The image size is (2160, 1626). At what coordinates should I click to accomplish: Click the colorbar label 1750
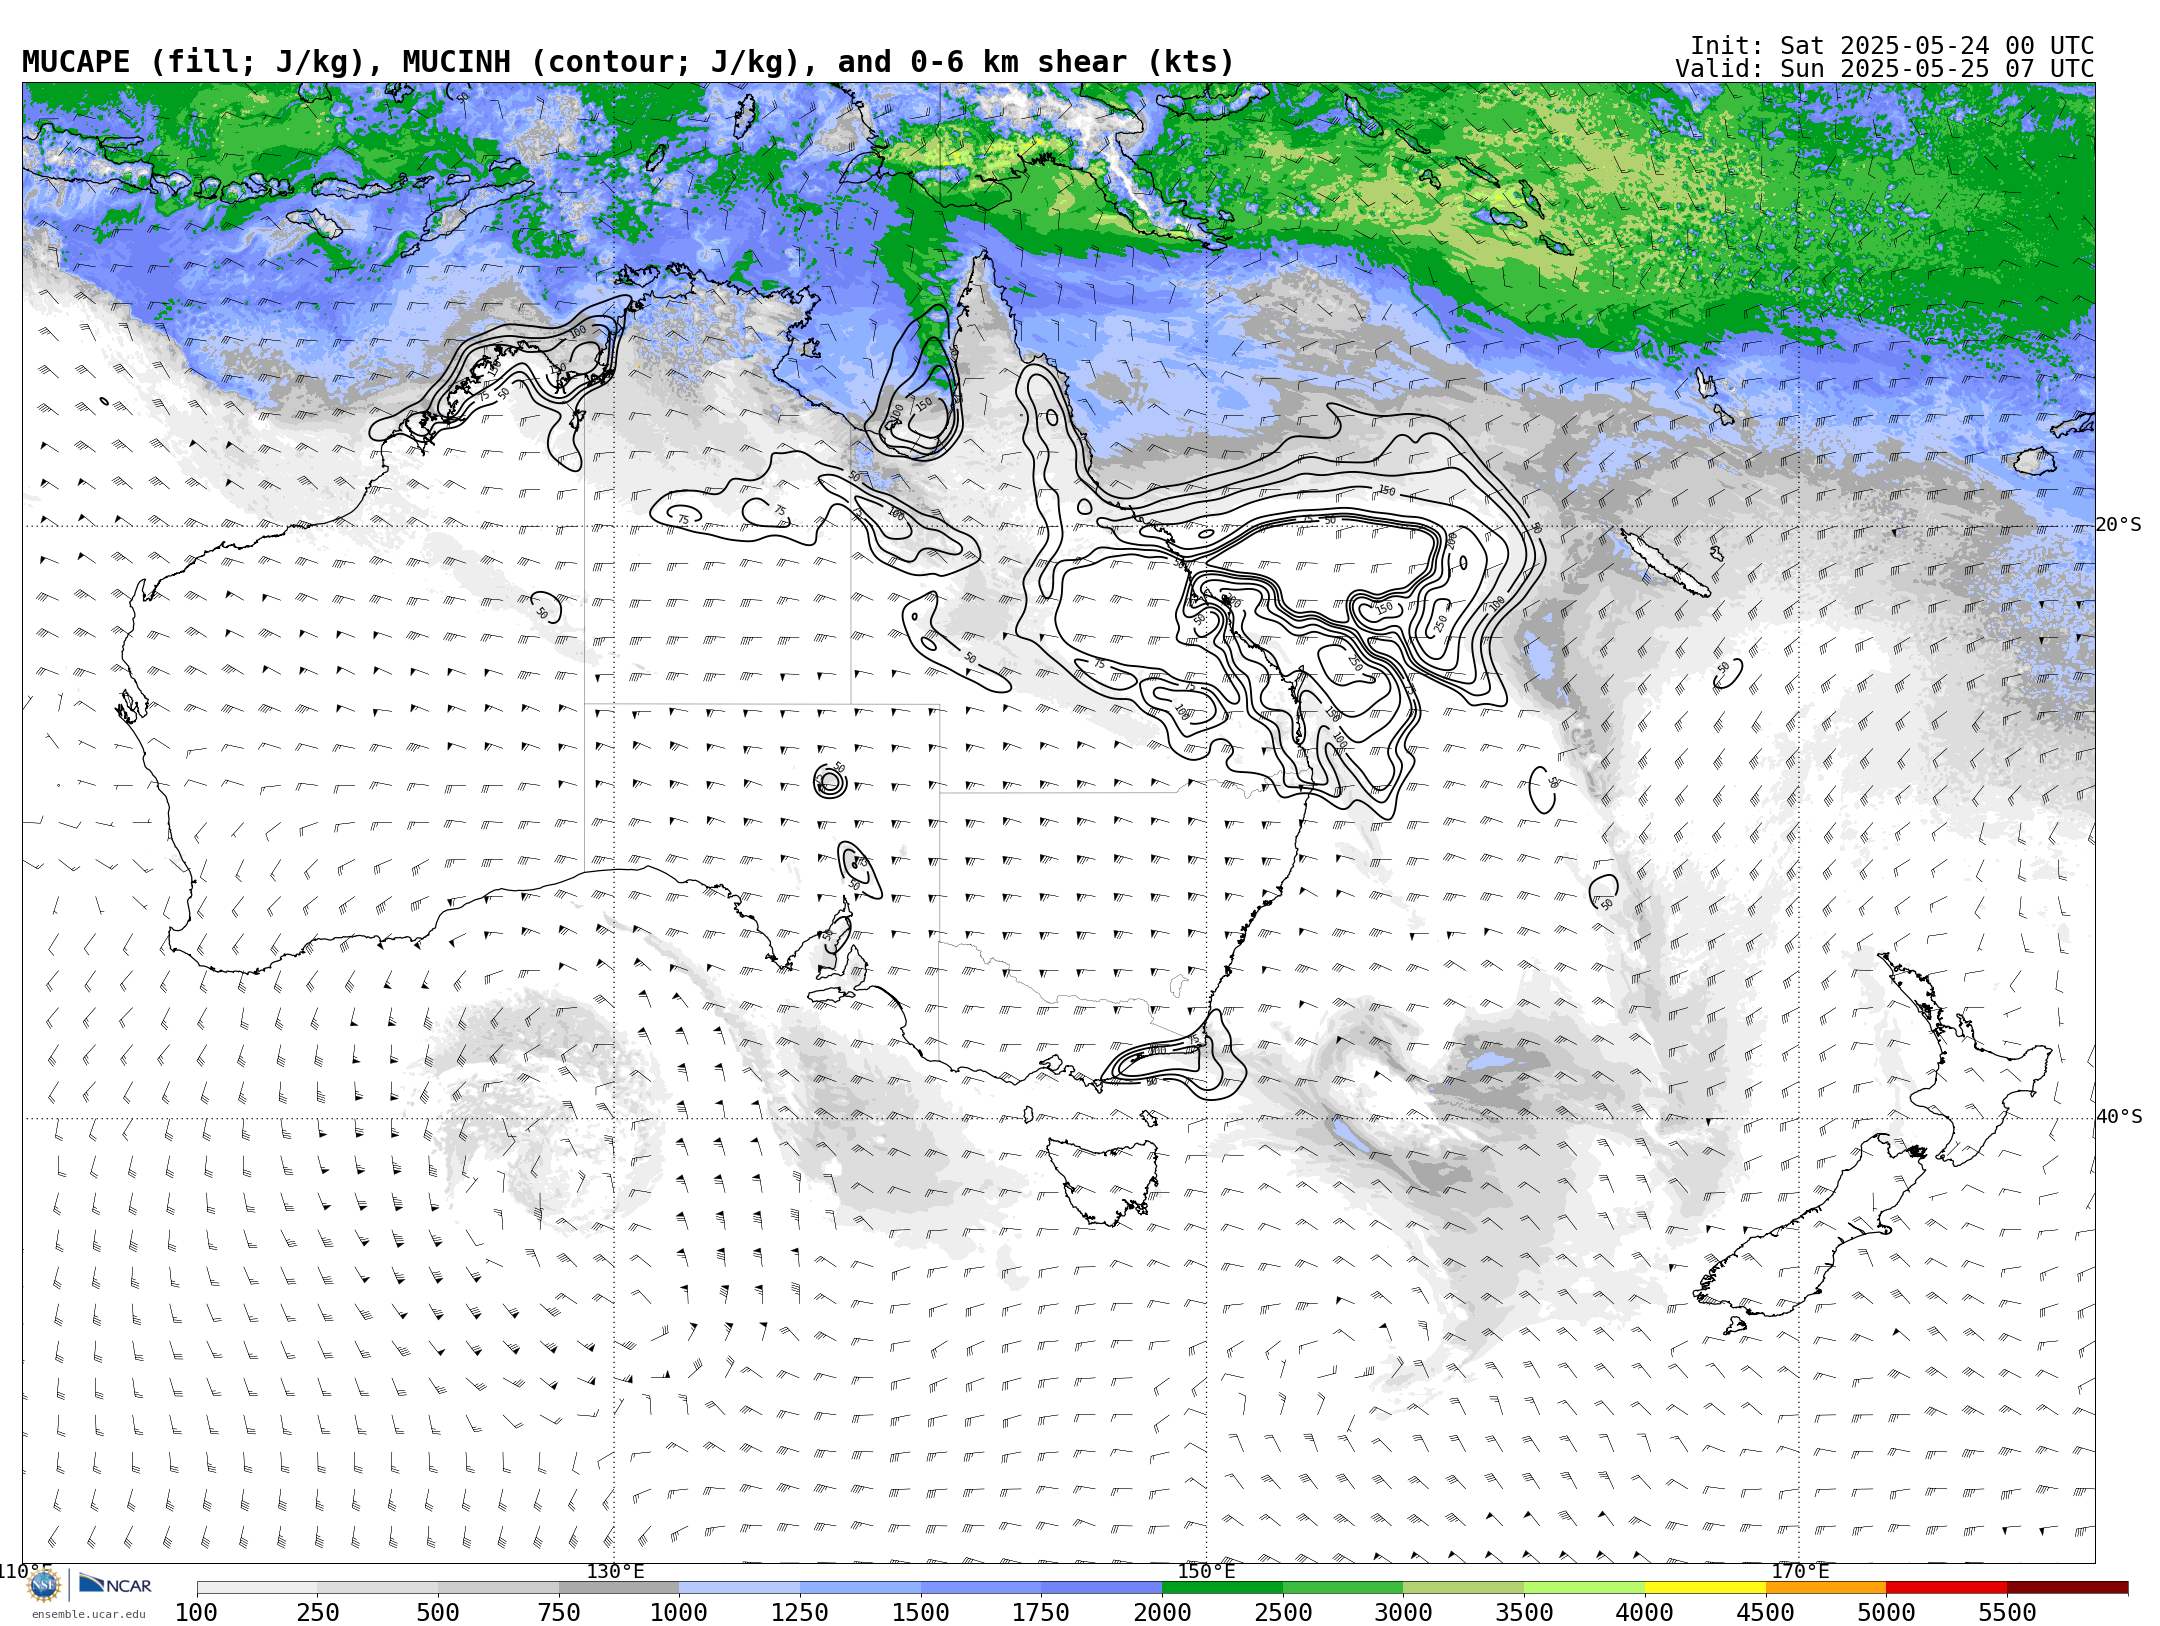tap(1041, 1612)
